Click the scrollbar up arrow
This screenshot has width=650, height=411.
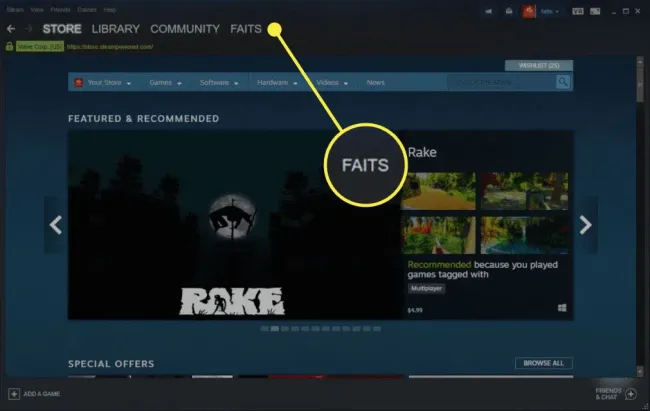[x=640, y=62]
